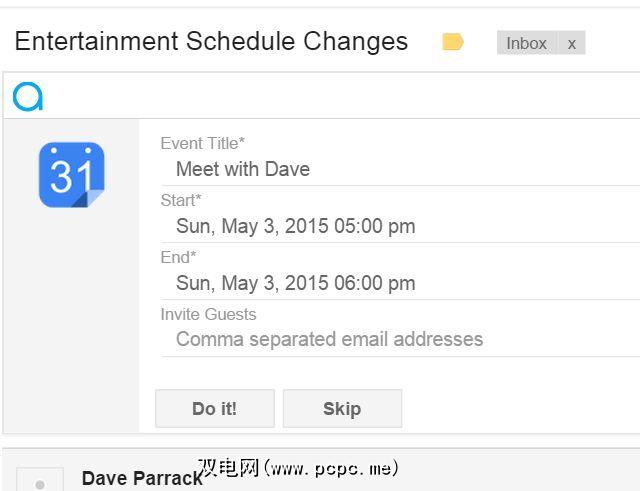This screenshot has width=640, height=491.
Task: Select the End date and time field
Action: pos(400,283)
